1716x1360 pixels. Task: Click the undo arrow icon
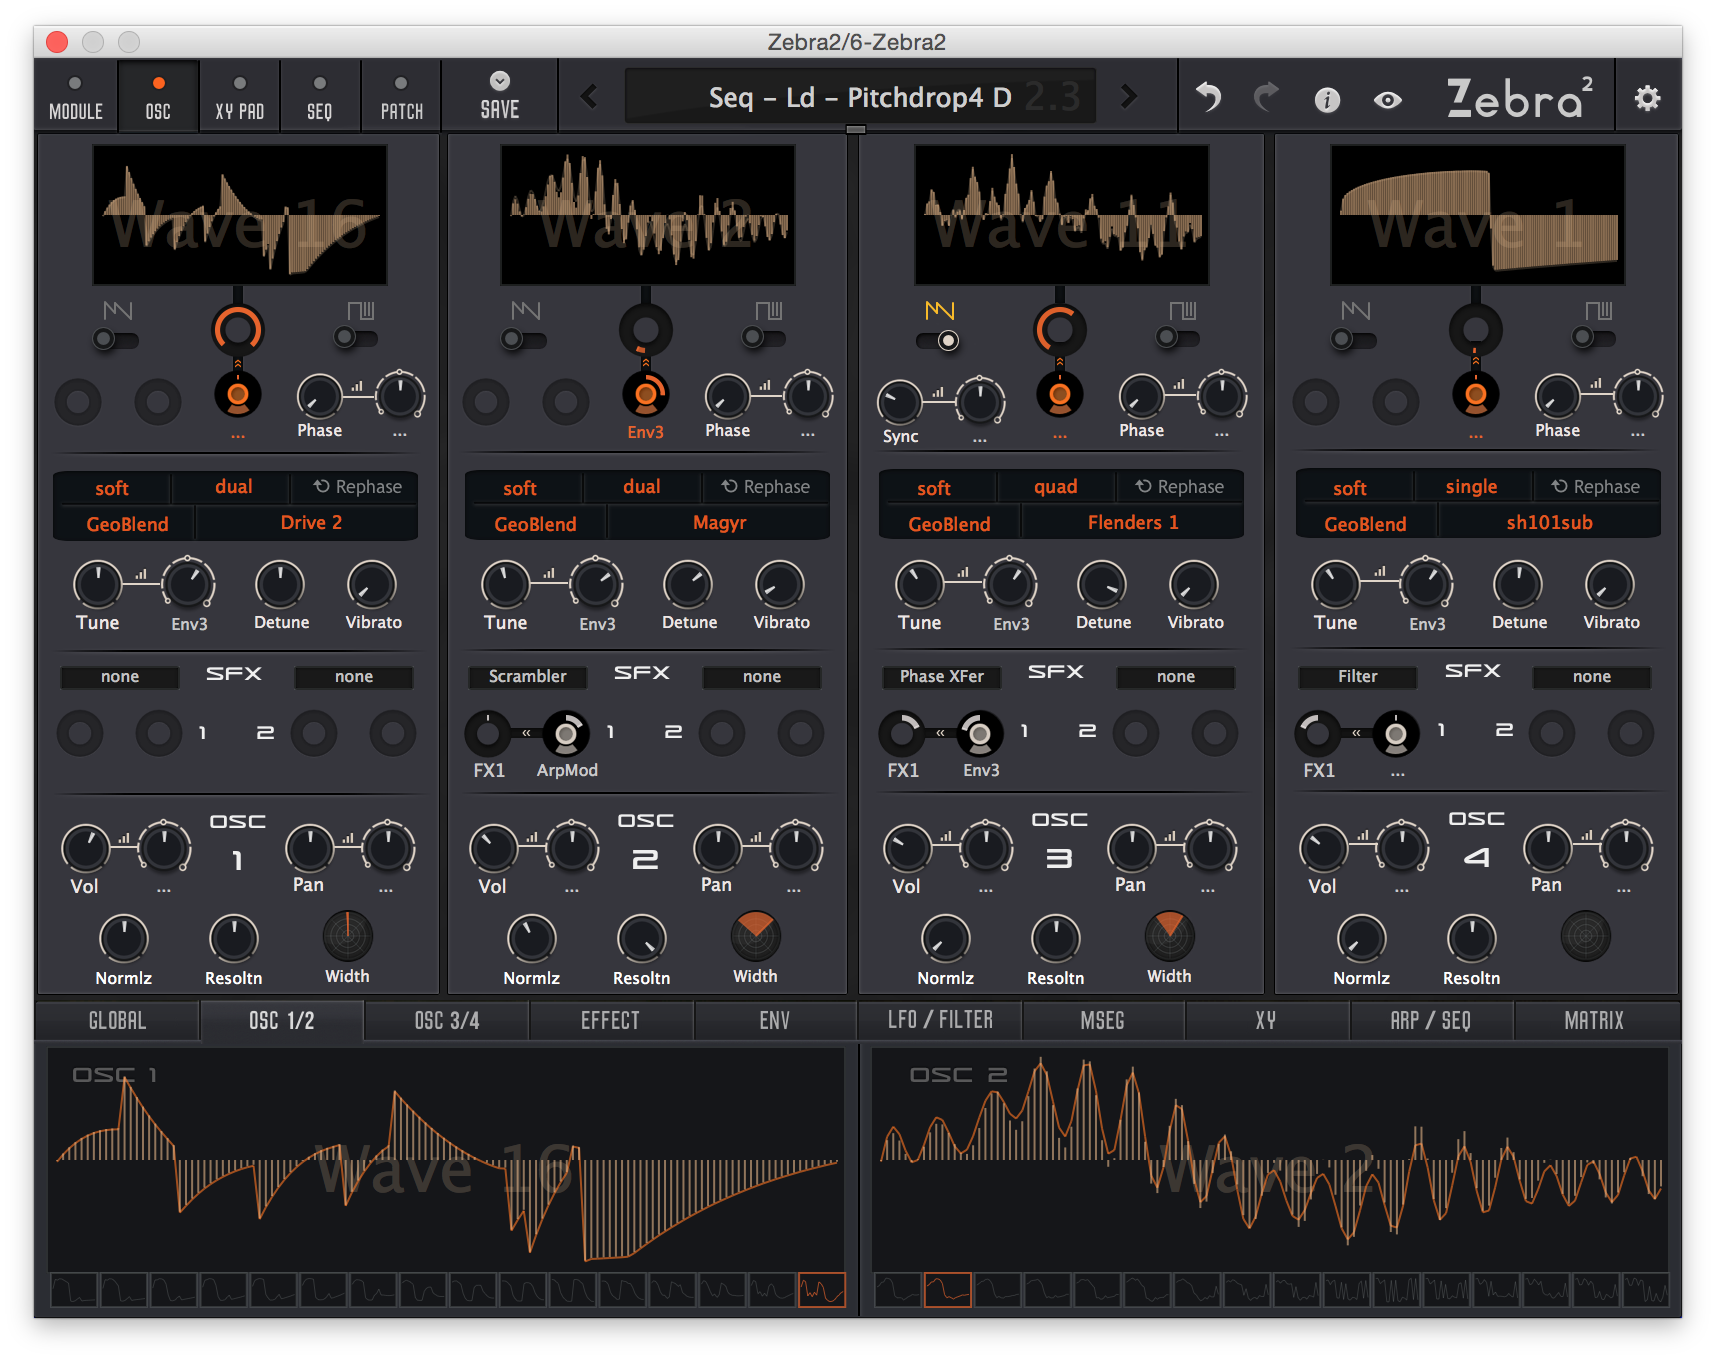(x=1209, y=97)
